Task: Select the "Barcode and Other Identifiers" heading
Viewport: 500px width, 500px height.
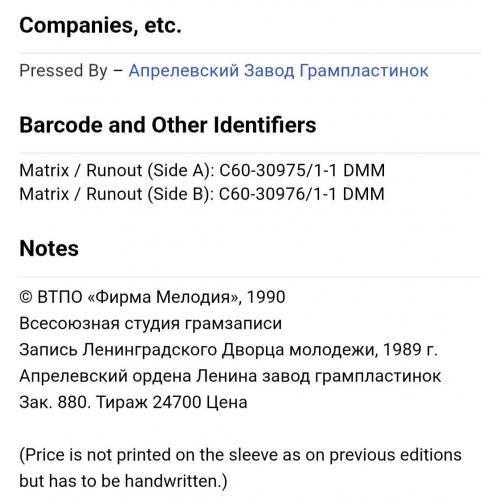Action: (168, 125)
